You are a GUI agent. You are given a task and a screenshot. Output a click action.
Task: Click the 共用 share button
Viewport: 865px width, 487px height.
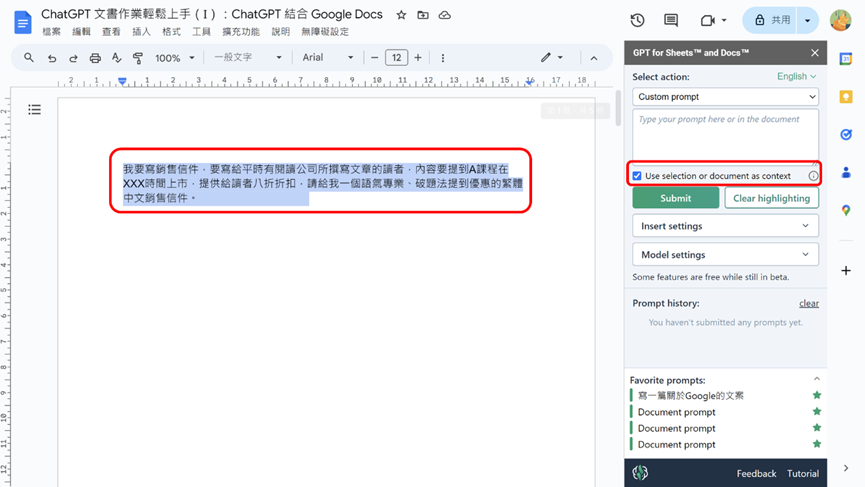(x=770, y=20)
